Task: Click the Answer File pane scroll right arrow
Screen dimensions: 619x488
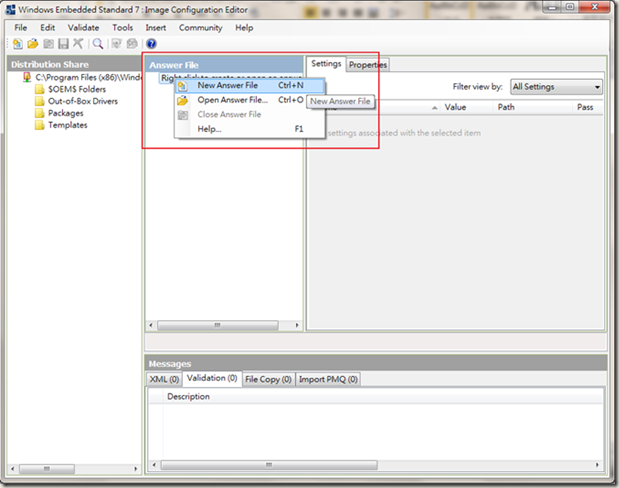Action: [x=297, y=325]
